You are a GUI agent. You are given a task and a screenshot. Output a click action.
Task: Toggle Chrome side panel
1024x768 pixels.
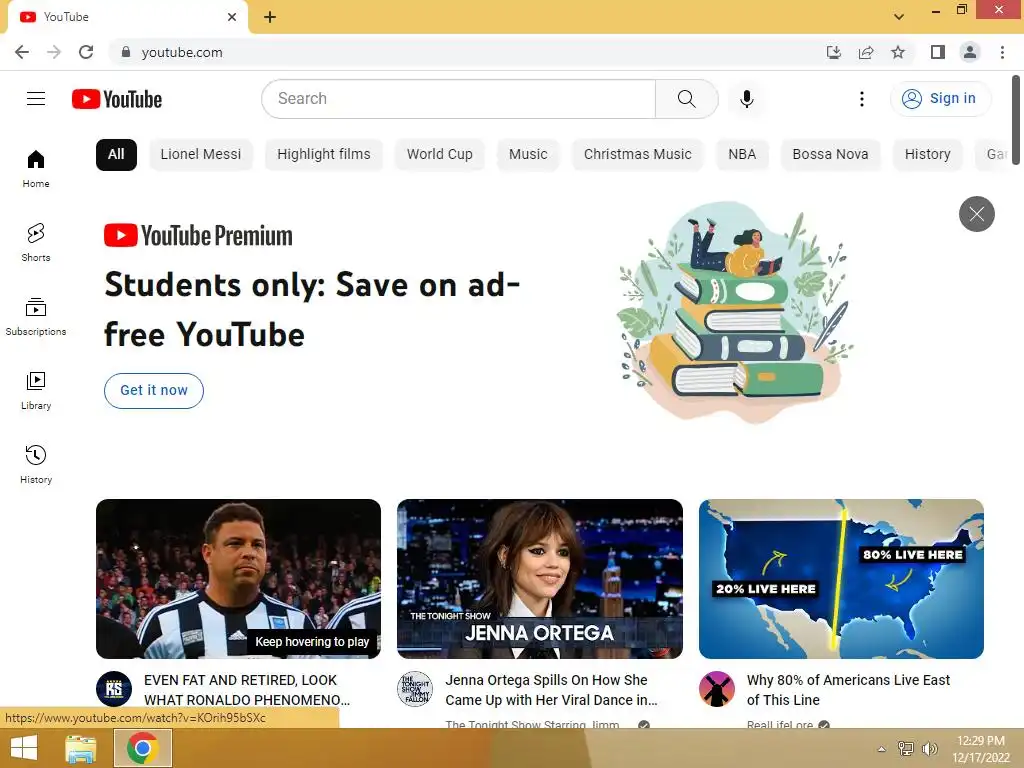(x=938, y=52)
